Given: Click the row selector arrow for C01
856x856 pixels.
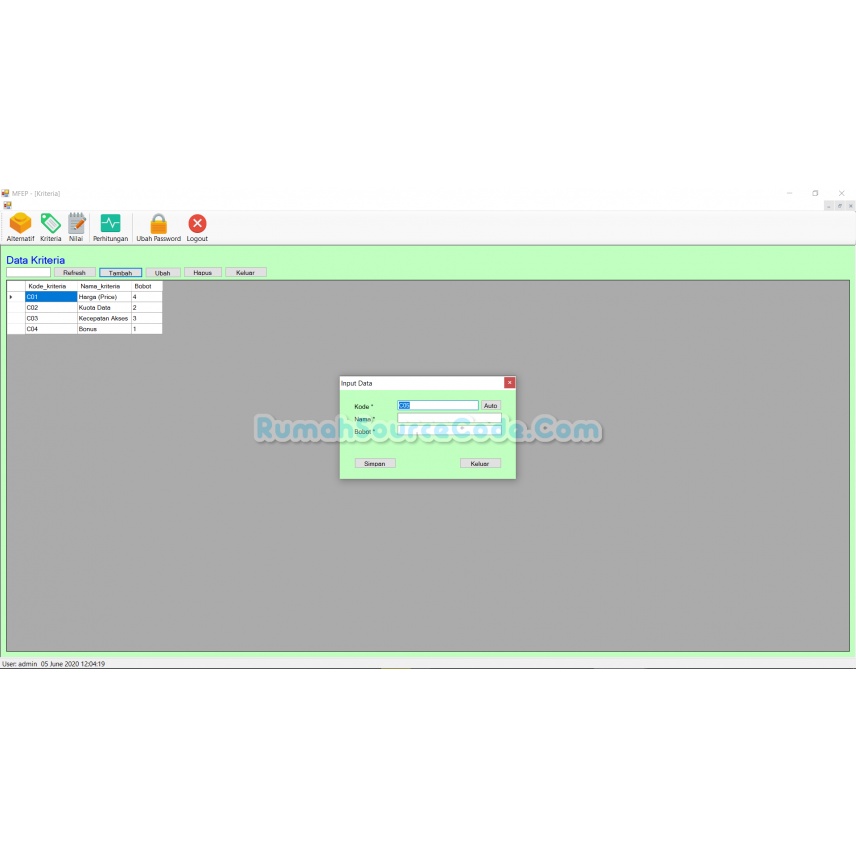Looking at the screenshot, I should (16, 297).
